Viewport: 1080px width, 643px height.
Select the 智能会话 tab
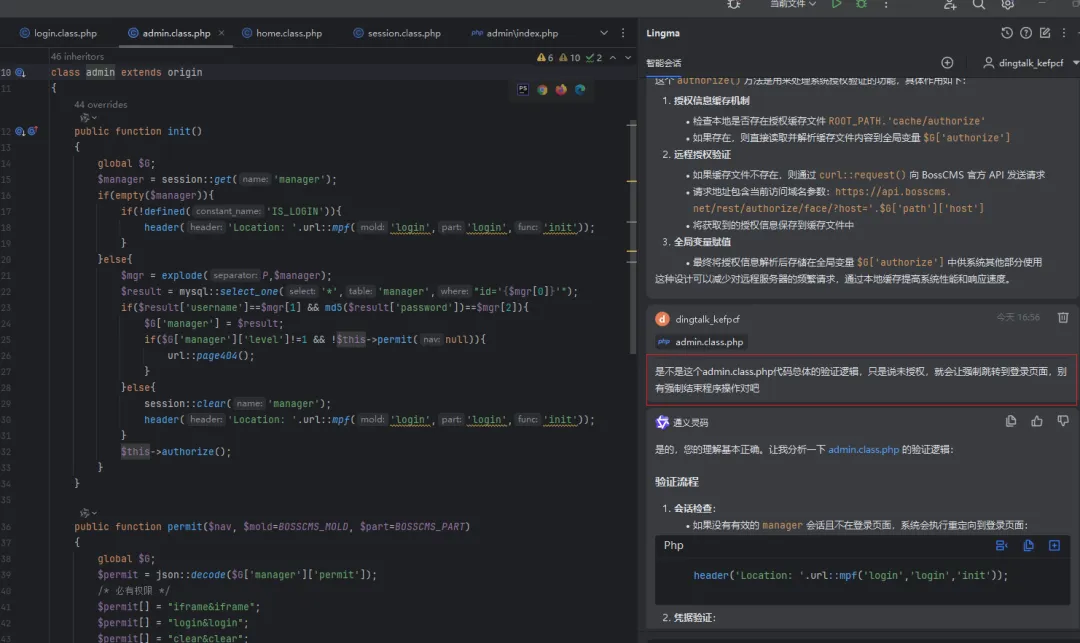[x=663, y=63]
